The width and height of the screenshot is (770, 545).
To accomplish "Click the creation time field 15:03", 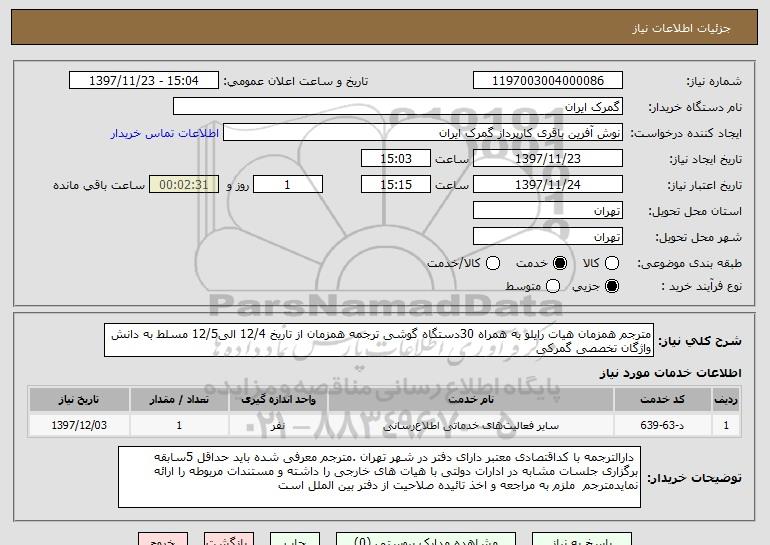I will point(396,159).
